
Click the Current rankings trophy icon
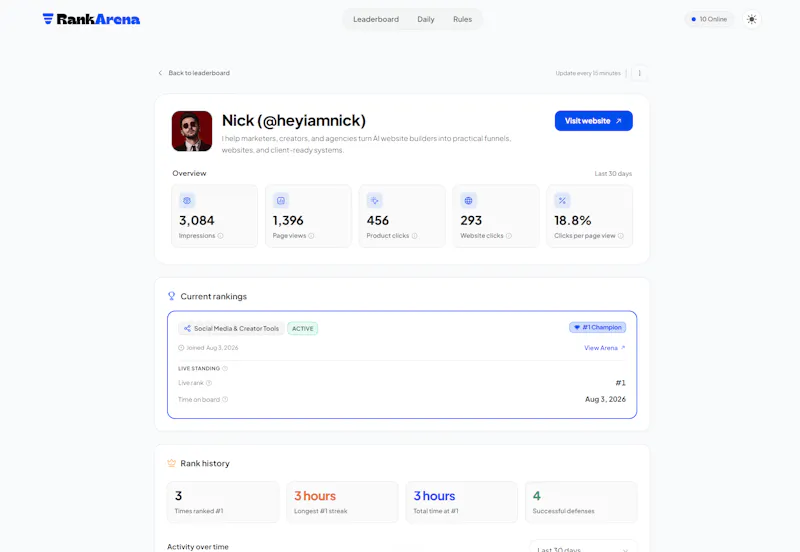coord(171,296)
